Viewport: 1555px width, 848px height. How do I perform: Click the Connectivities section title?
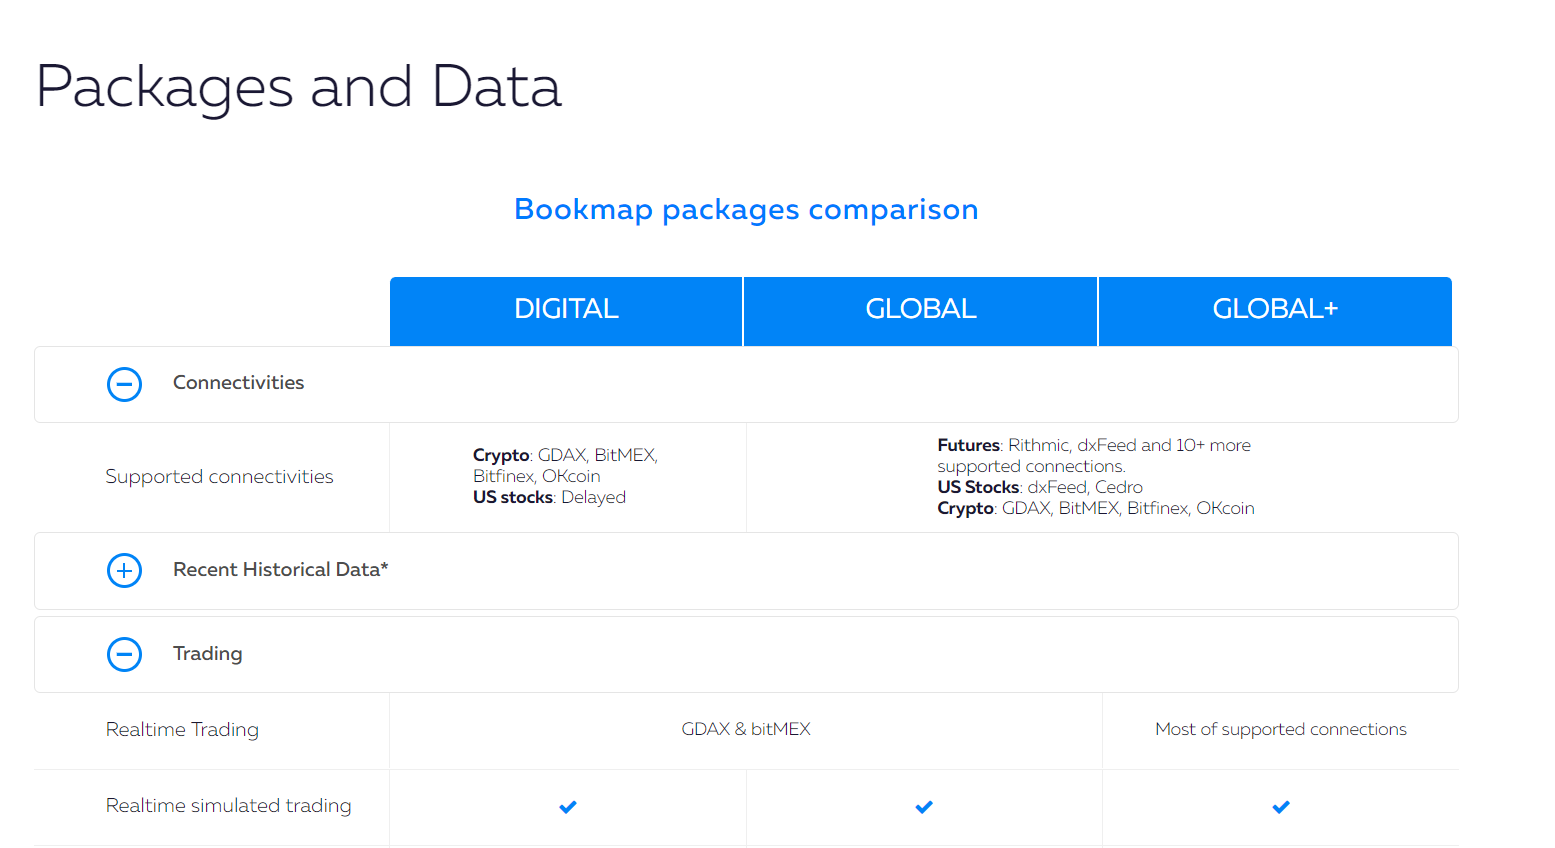pyautogui.click(x=238, y=383)
